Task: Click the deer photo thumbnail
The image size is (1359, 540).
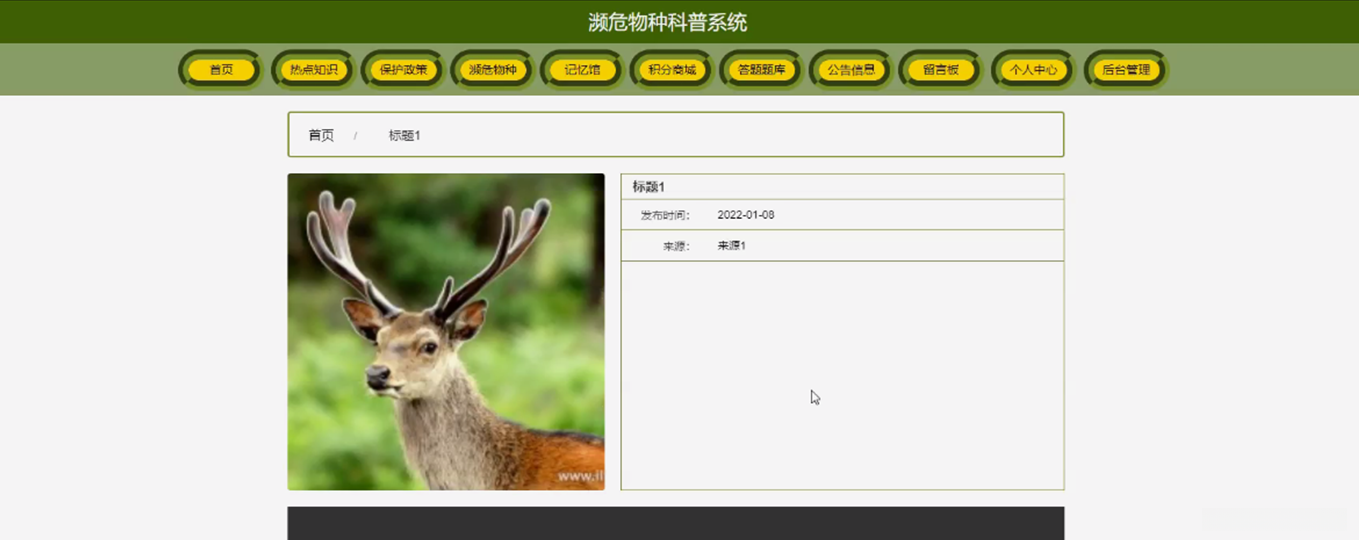Action: point(446,332)
